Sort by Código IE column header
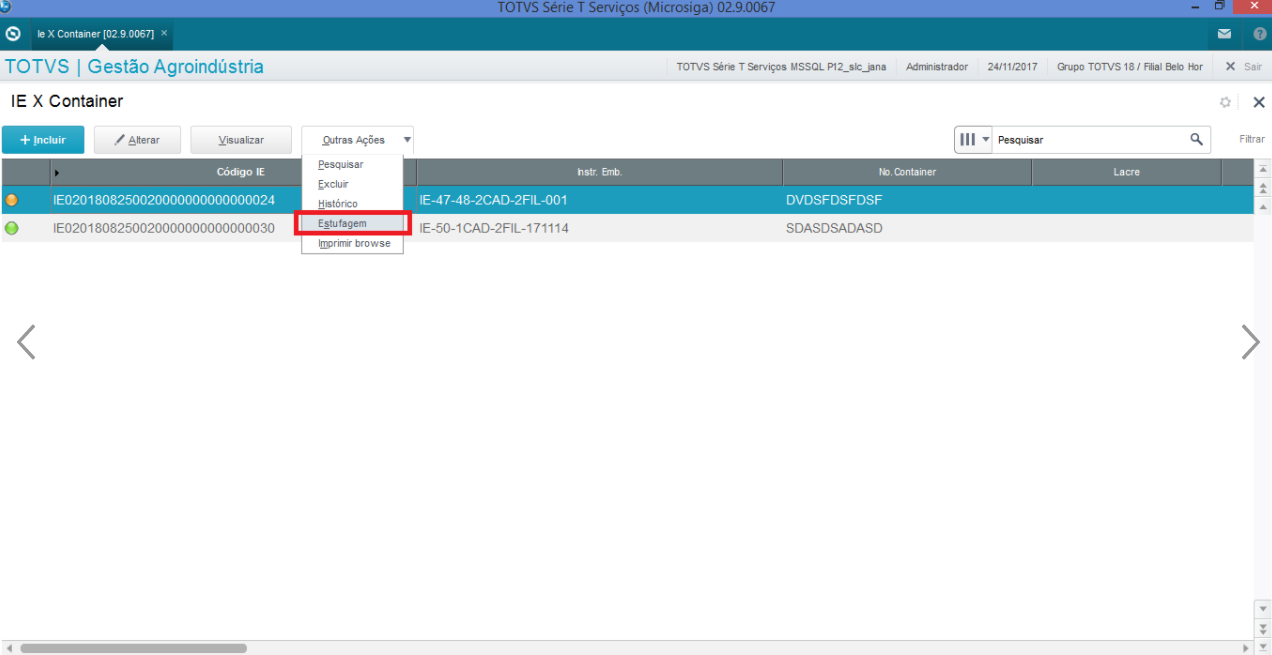 point(240,172)
